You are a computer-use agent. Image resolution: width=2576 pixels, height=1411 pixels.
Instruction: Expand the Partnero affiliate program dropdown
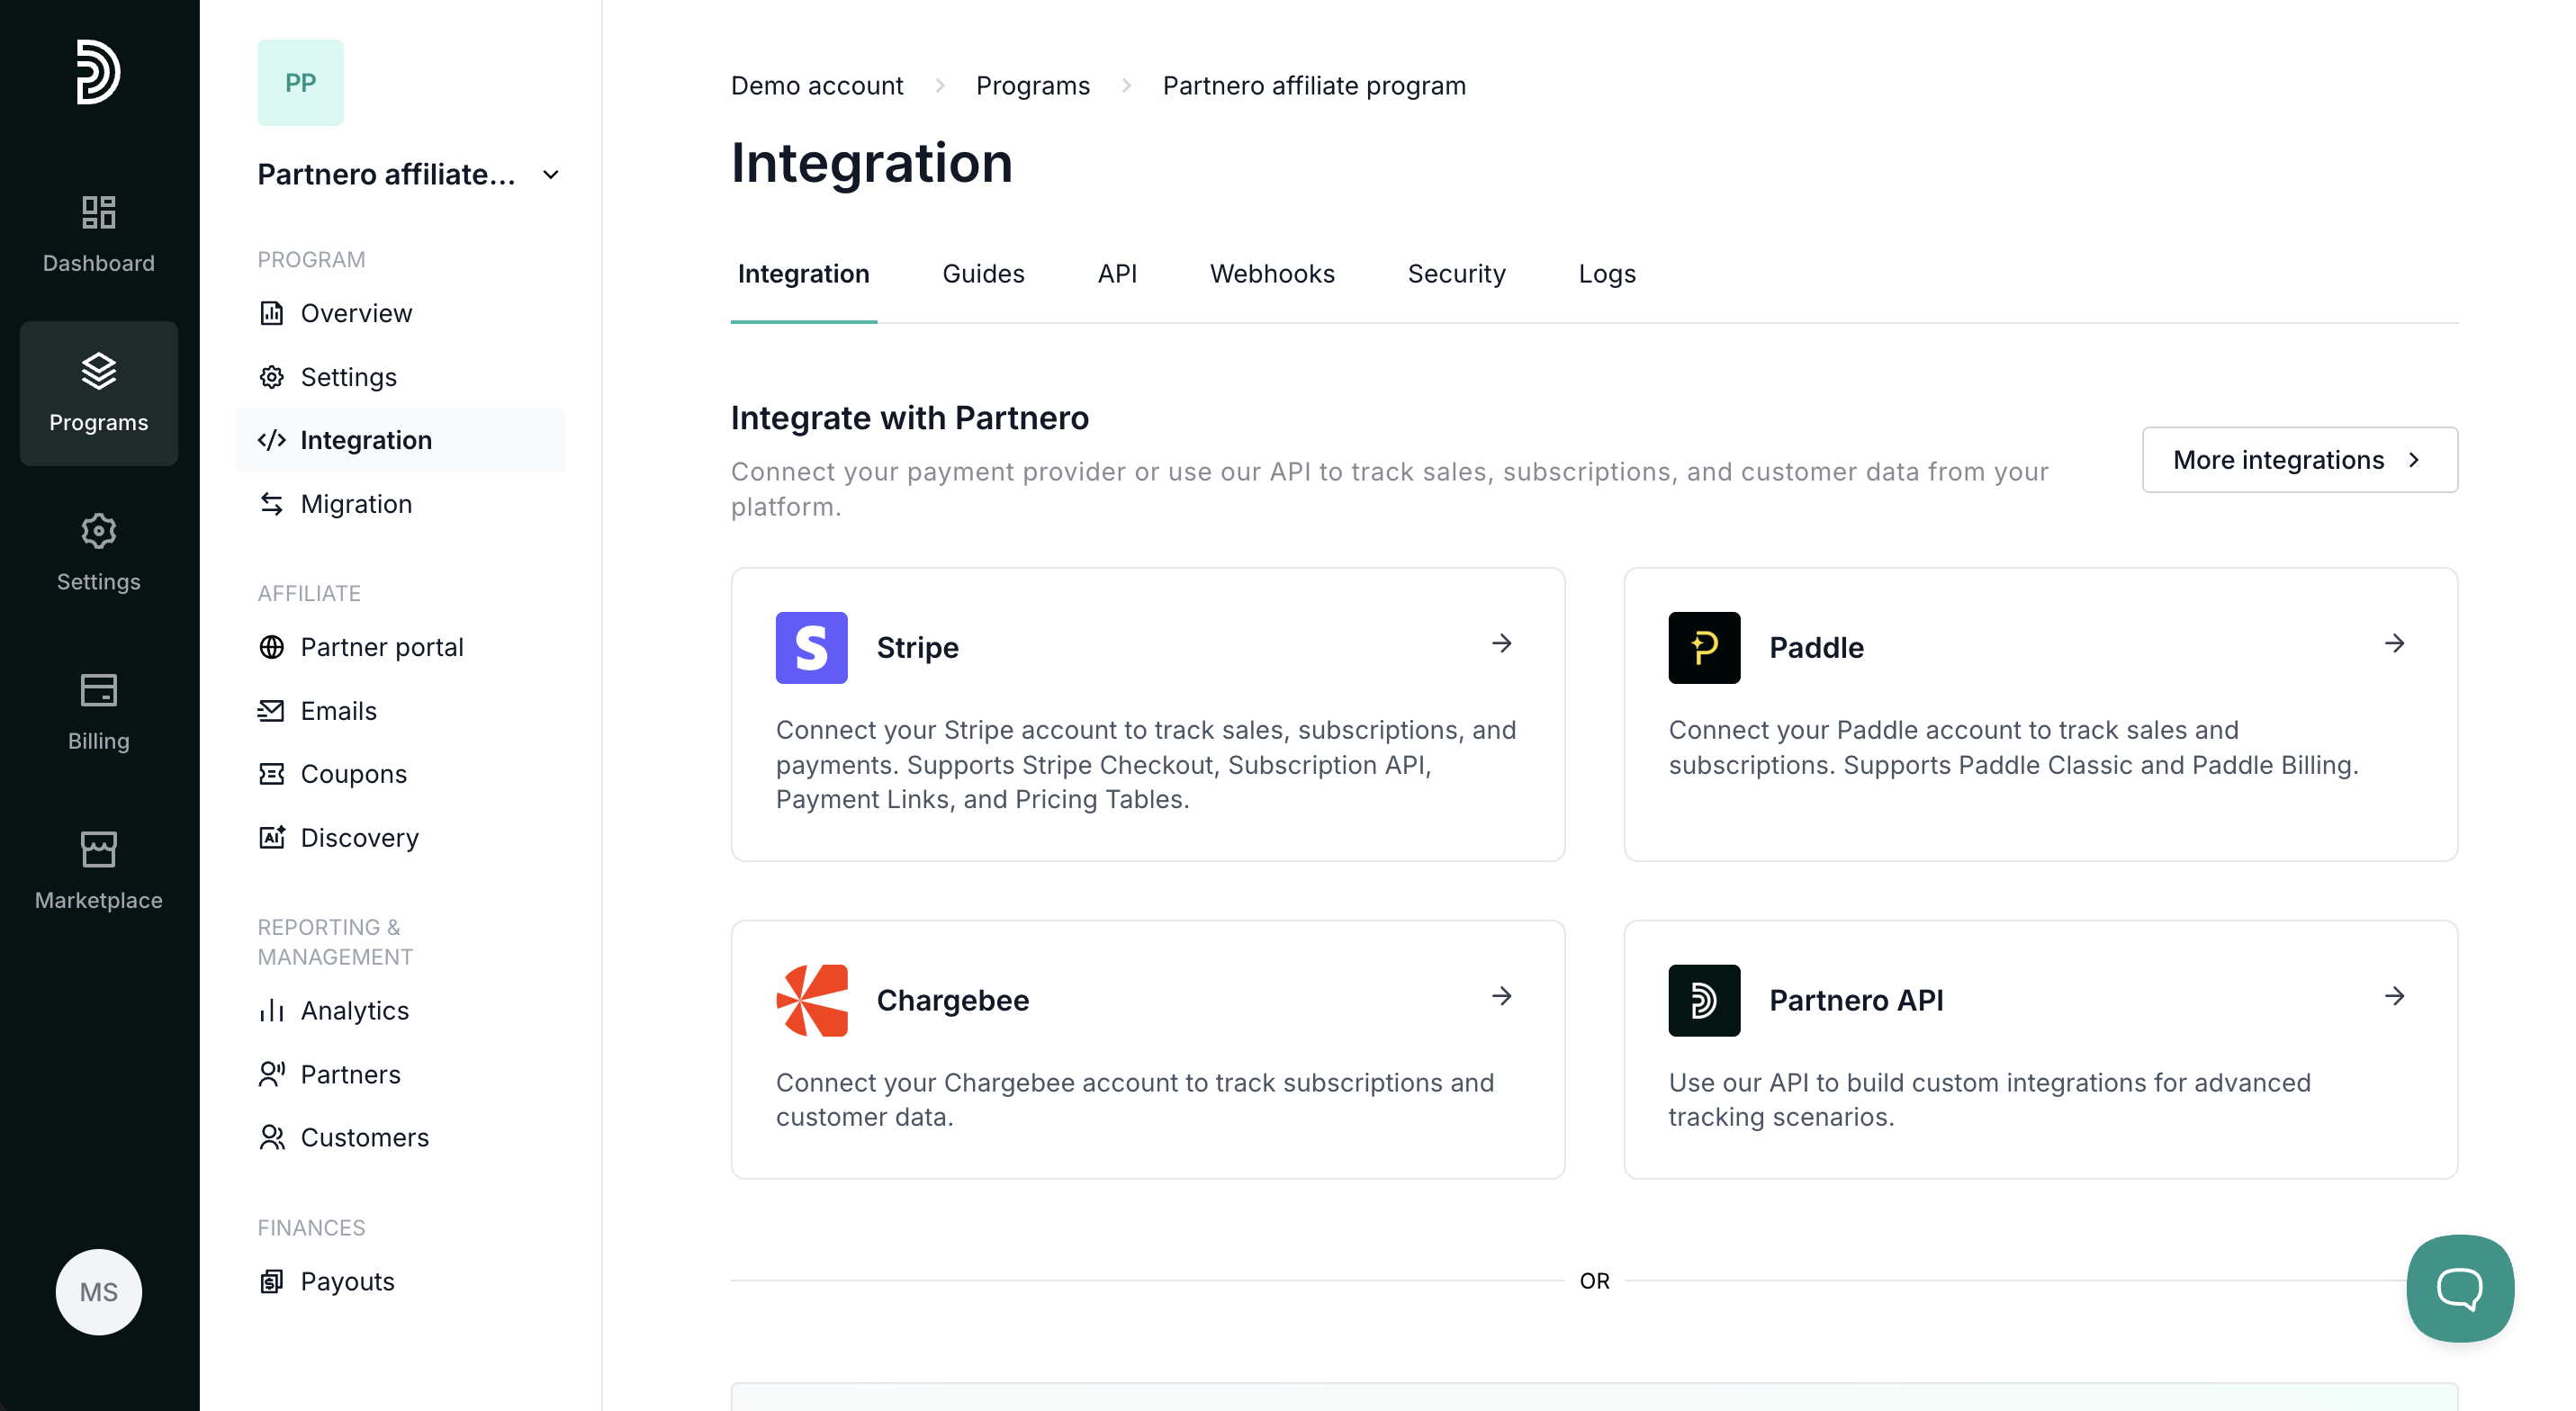pyautogui.click(x=550, y=175)
